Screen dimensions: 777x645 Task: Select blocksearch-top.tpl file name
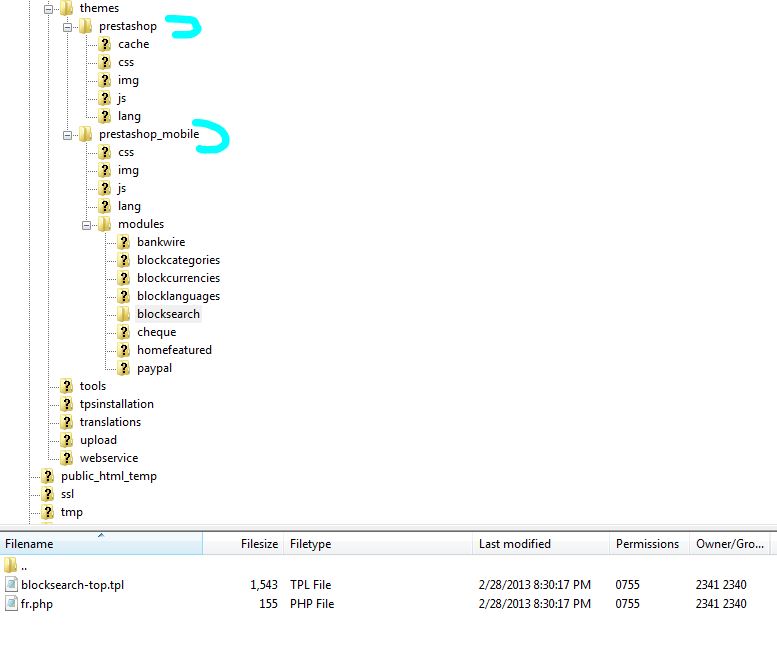[72, 585]
